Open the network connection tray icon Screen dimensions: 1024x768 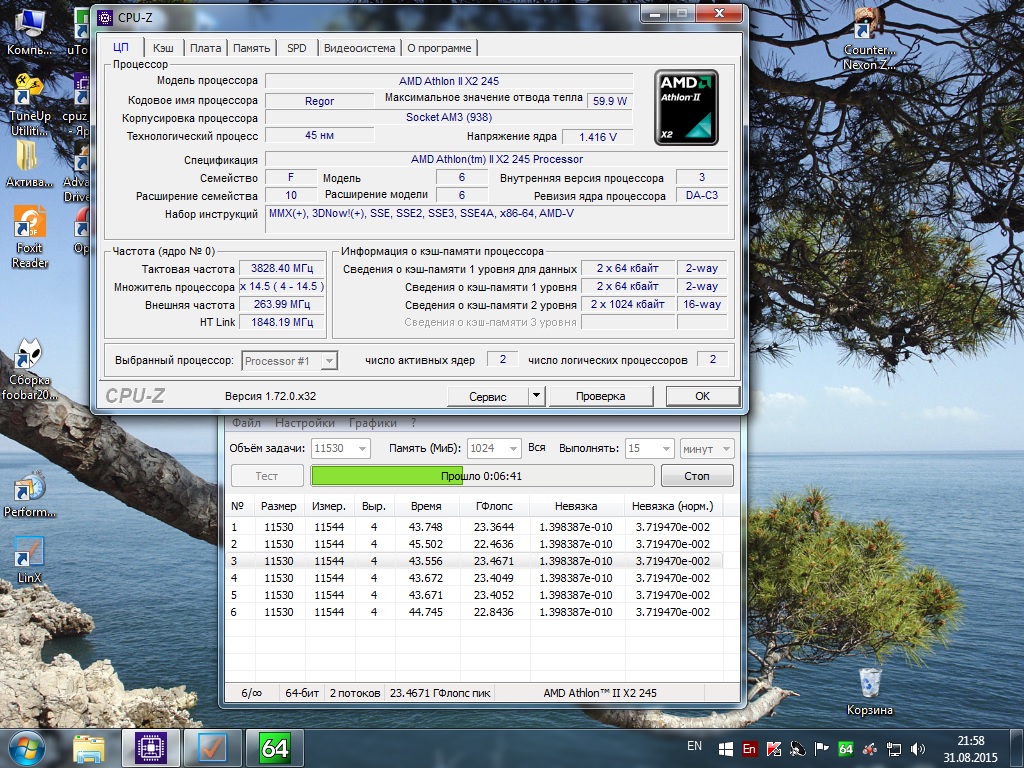893,749
